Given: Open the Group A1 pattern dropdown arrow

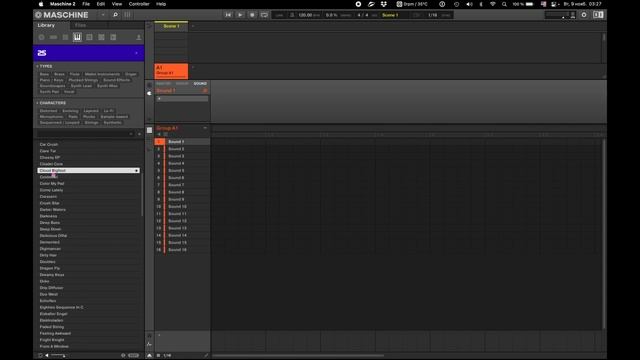Looking at the screenshot, I should [205, 128].
